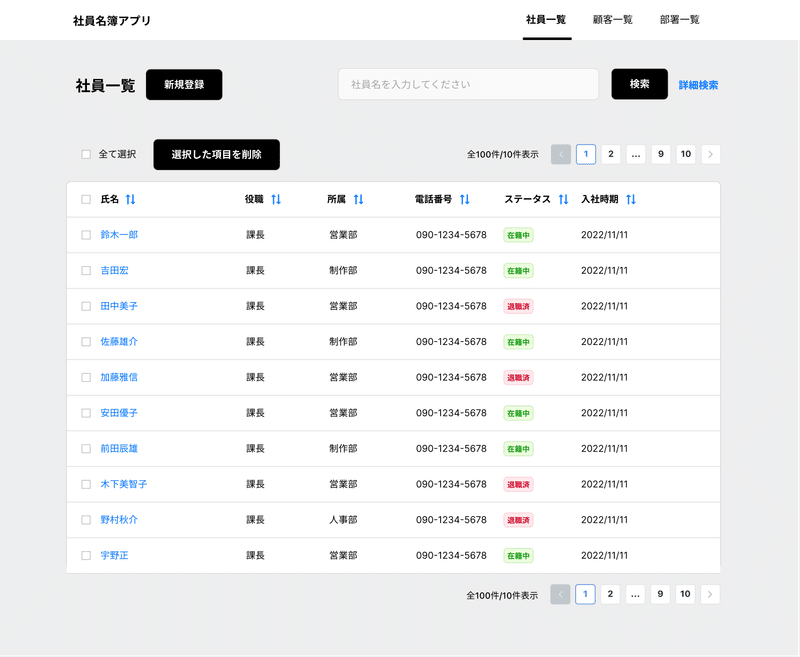800x657 pixels.
Task: Switch to the 社員一覧 tab
Action: point(546,20)
